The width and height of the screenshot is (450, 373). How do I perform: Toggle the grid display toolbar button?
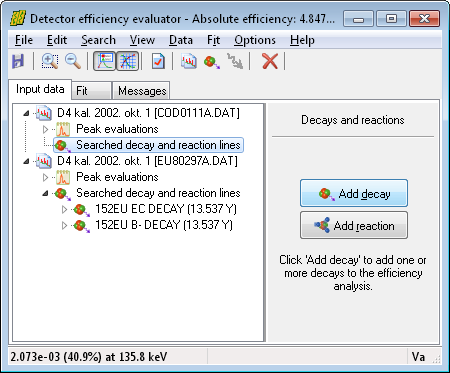pyautogui.click(x=127, y=61)
